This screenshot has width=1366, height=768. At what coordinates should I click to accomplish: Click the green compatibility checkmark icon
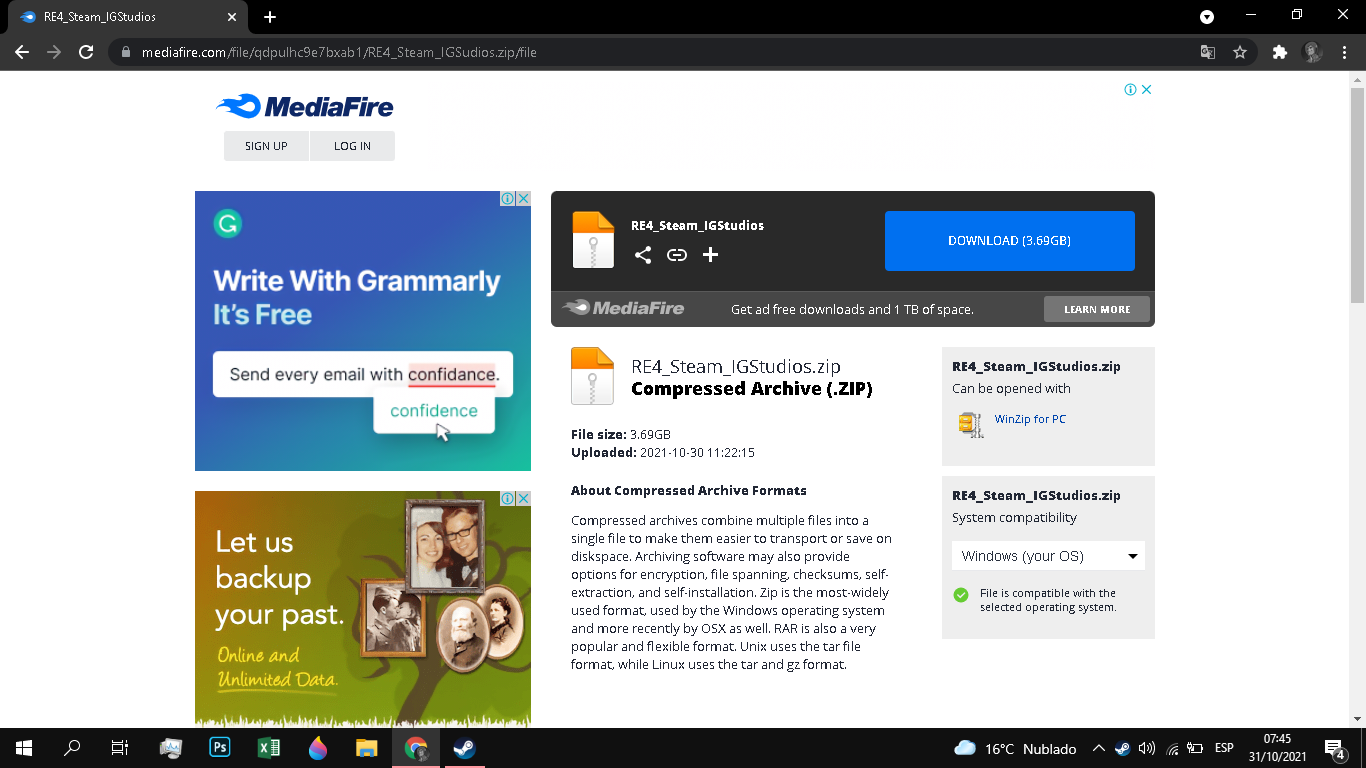coord(961,595)
